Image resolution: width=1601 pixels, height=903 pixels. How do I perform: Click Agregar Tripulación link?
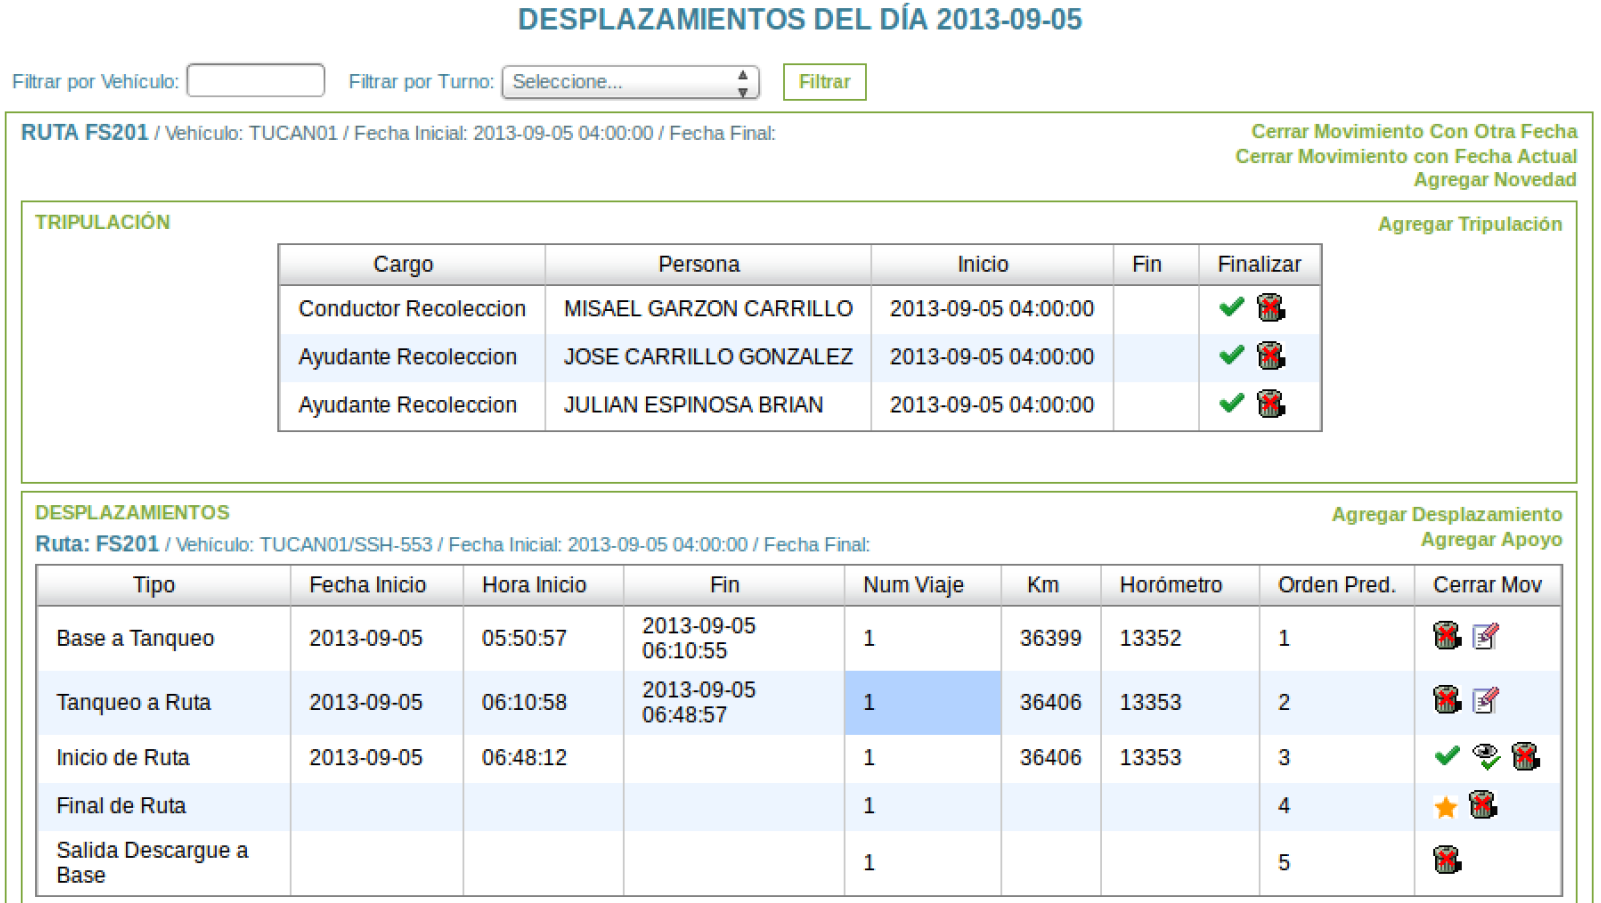[x=1470, y=224]
